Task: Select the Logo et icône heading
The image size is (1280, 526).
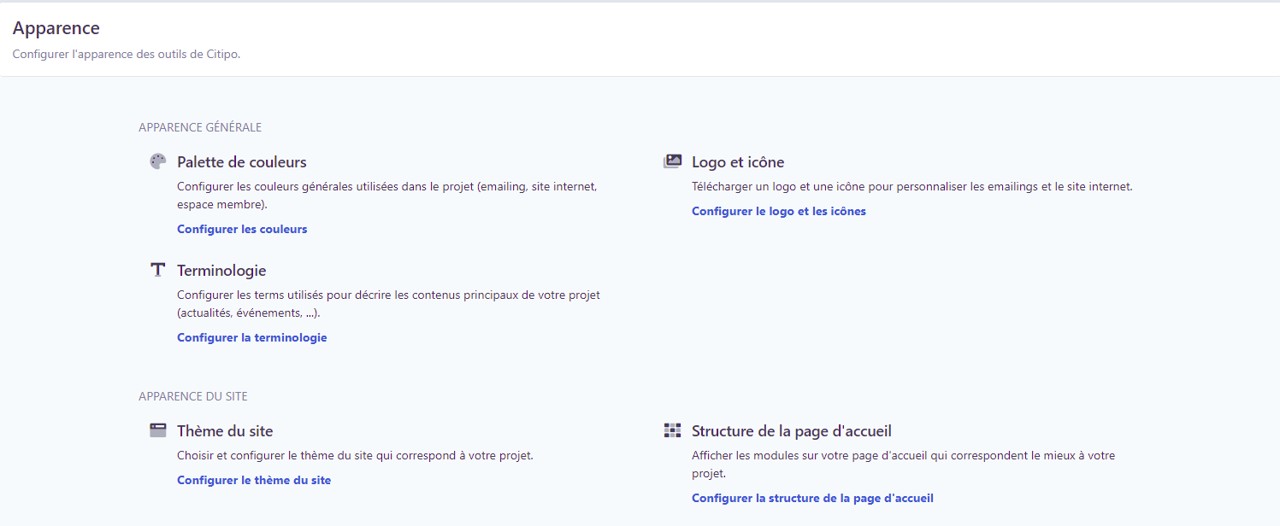Action: (738, 162)
